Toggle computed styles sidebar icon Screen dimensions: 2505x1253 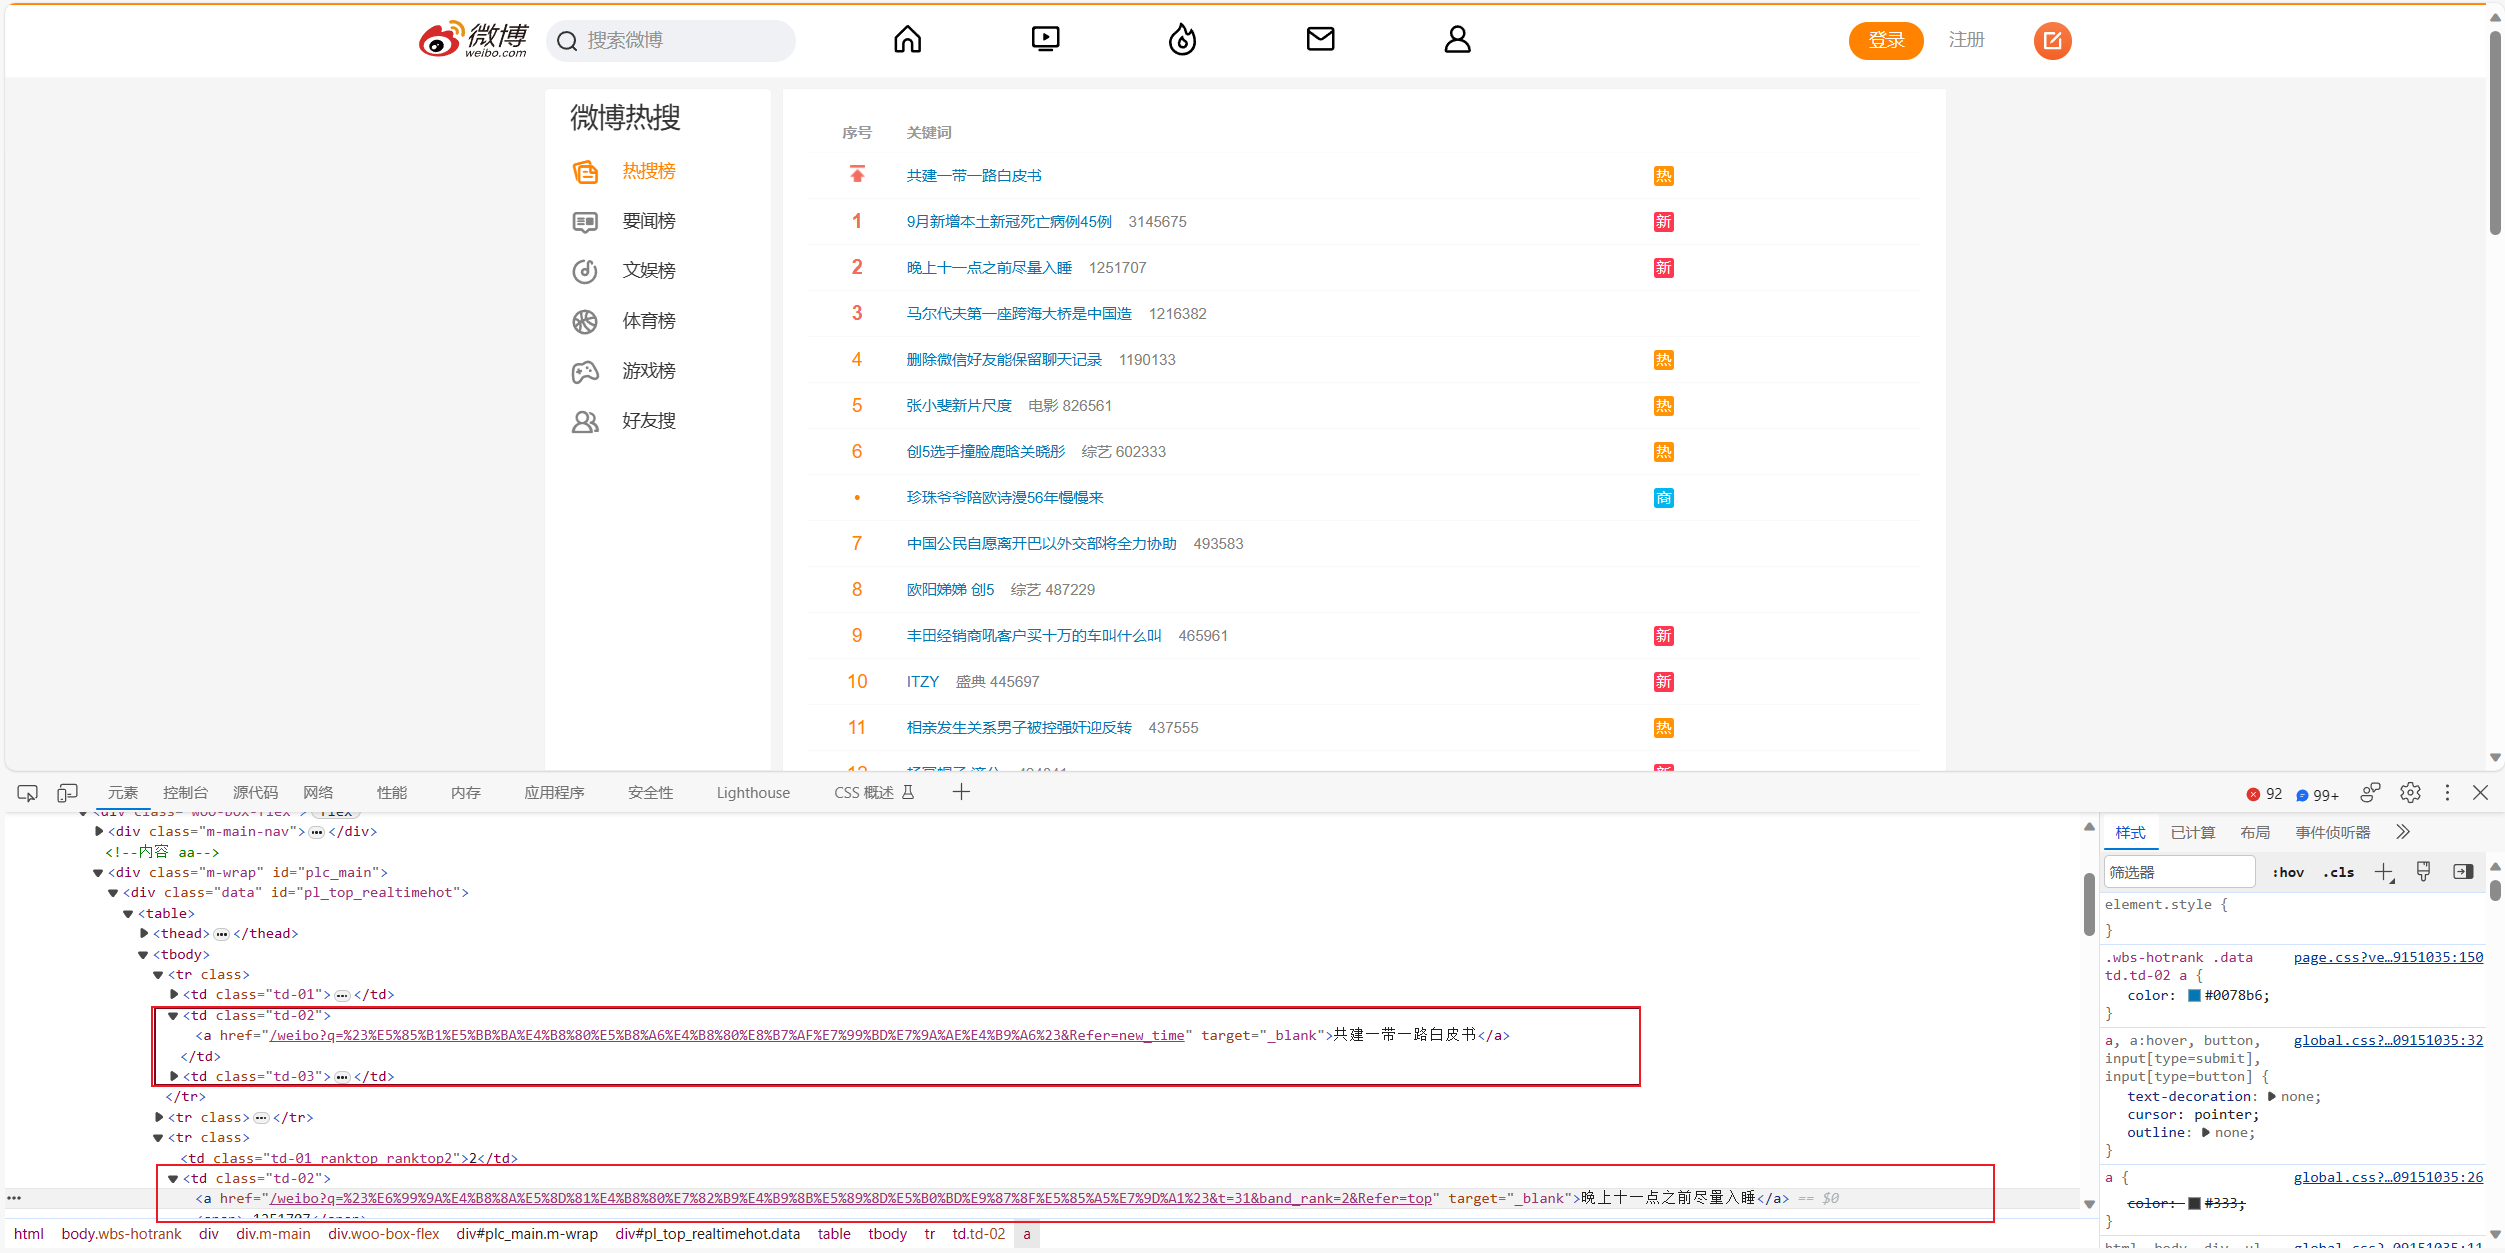[x=2463, y=872]
